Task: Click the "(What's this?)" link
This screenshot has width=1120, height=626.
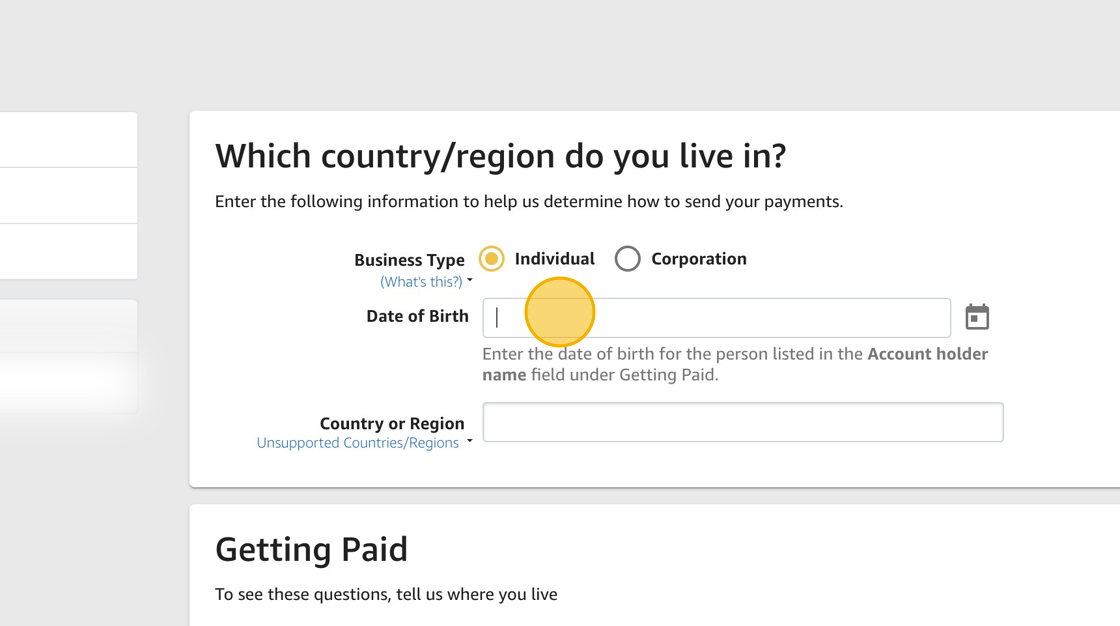Action: pos(421,282)
